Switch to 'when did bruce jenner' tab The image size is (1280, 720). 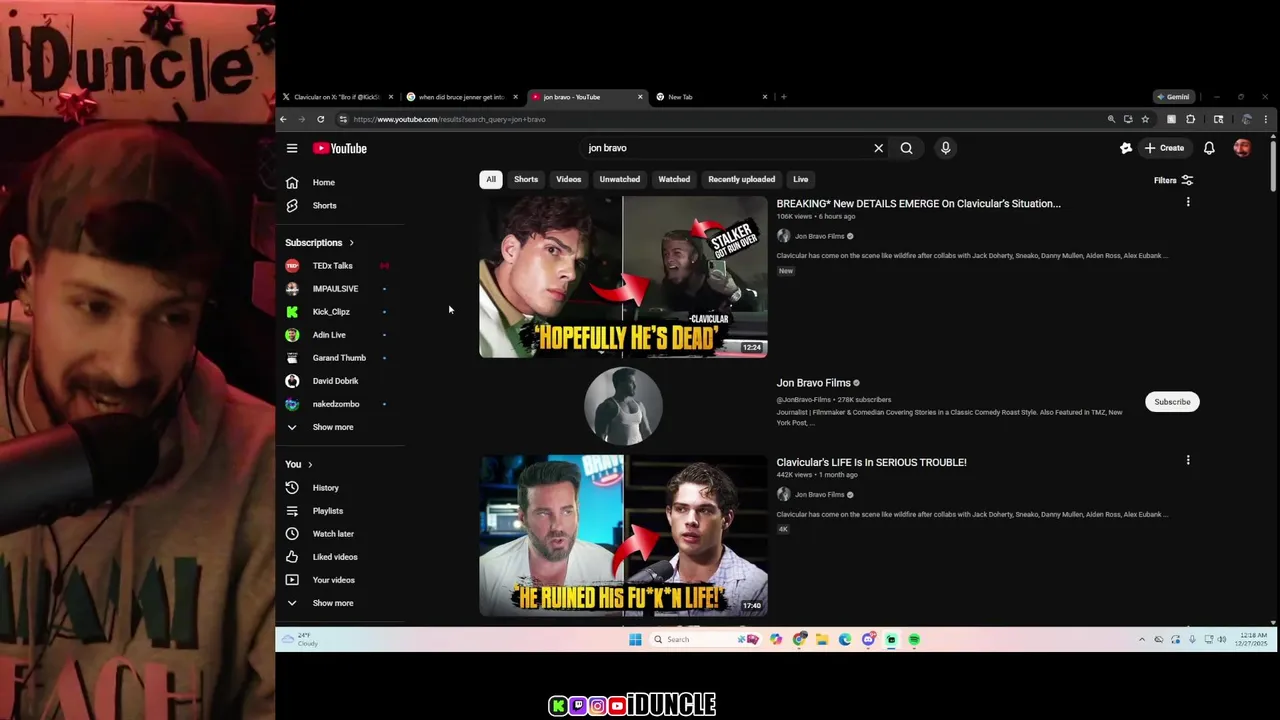click(x=460, y=97)
